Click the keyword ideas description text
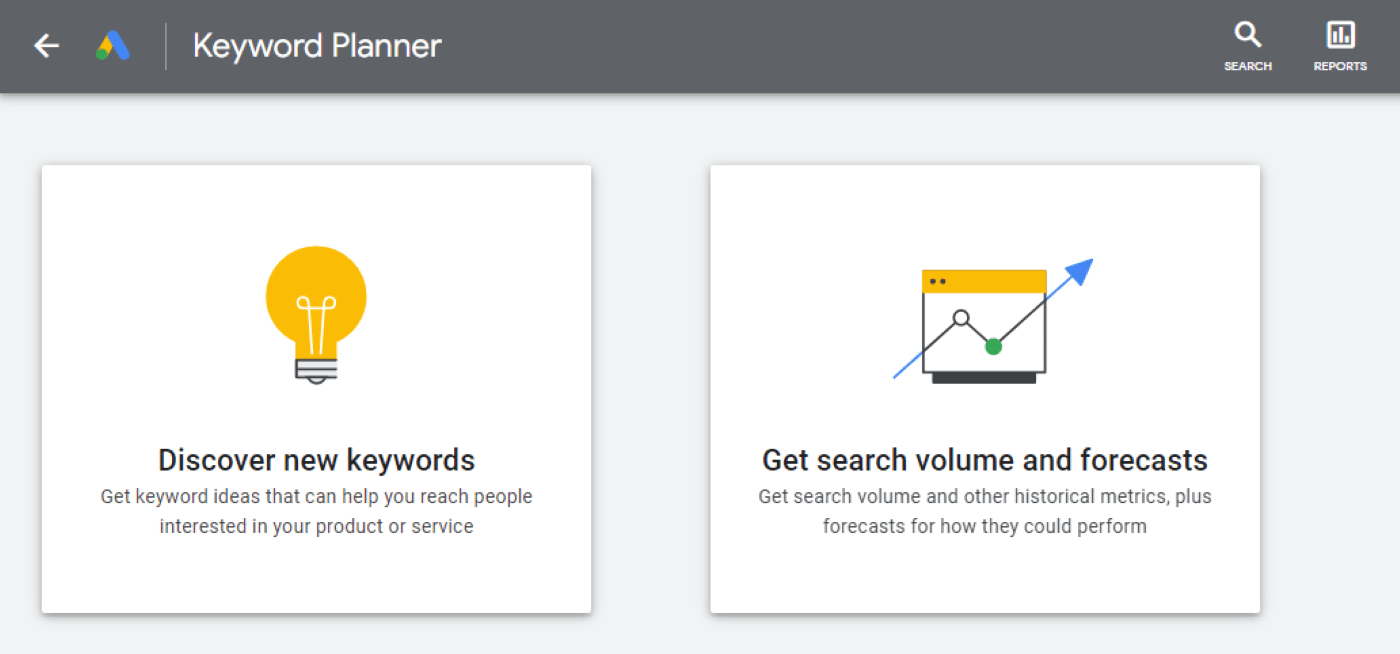1400x654 pixels. [x=316, y=510]
